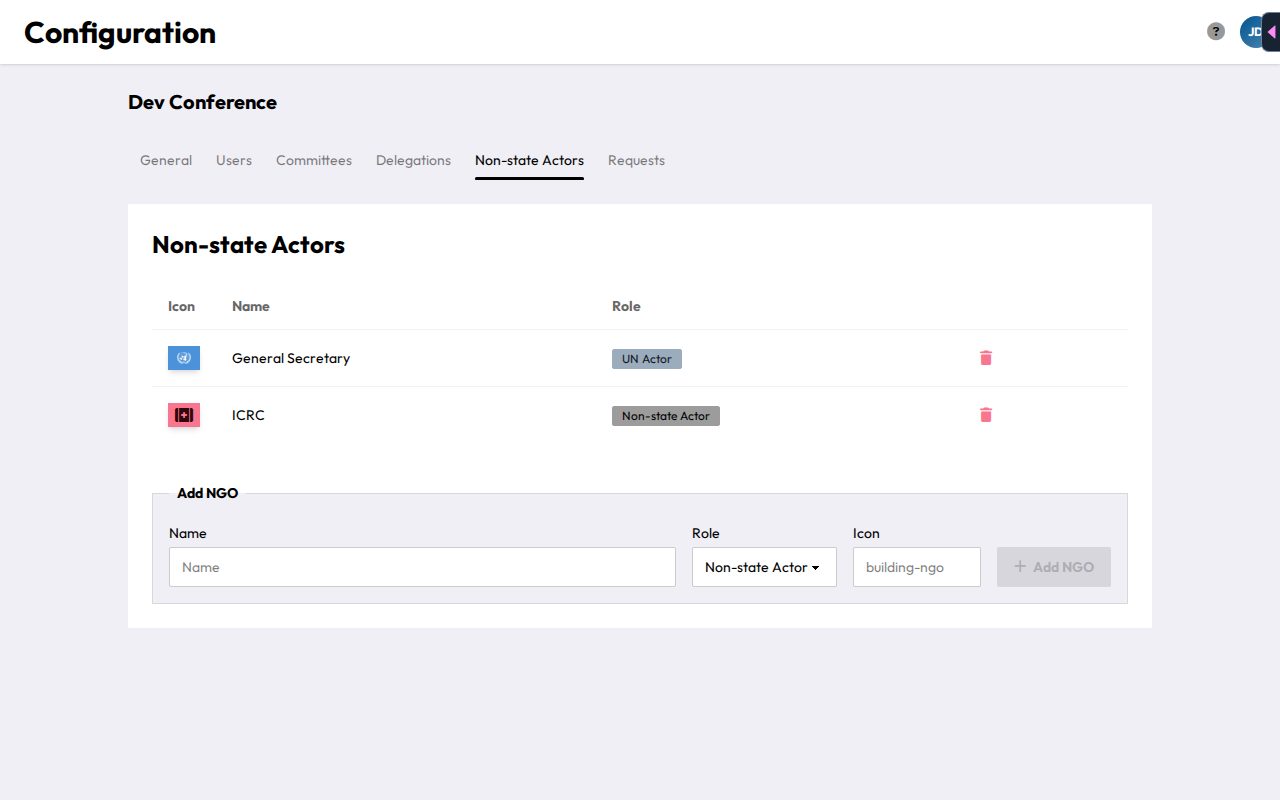The width and height of the screenshot is (1280, 800).
Task: Click the Role column header
Action: [x=626, y=306]
